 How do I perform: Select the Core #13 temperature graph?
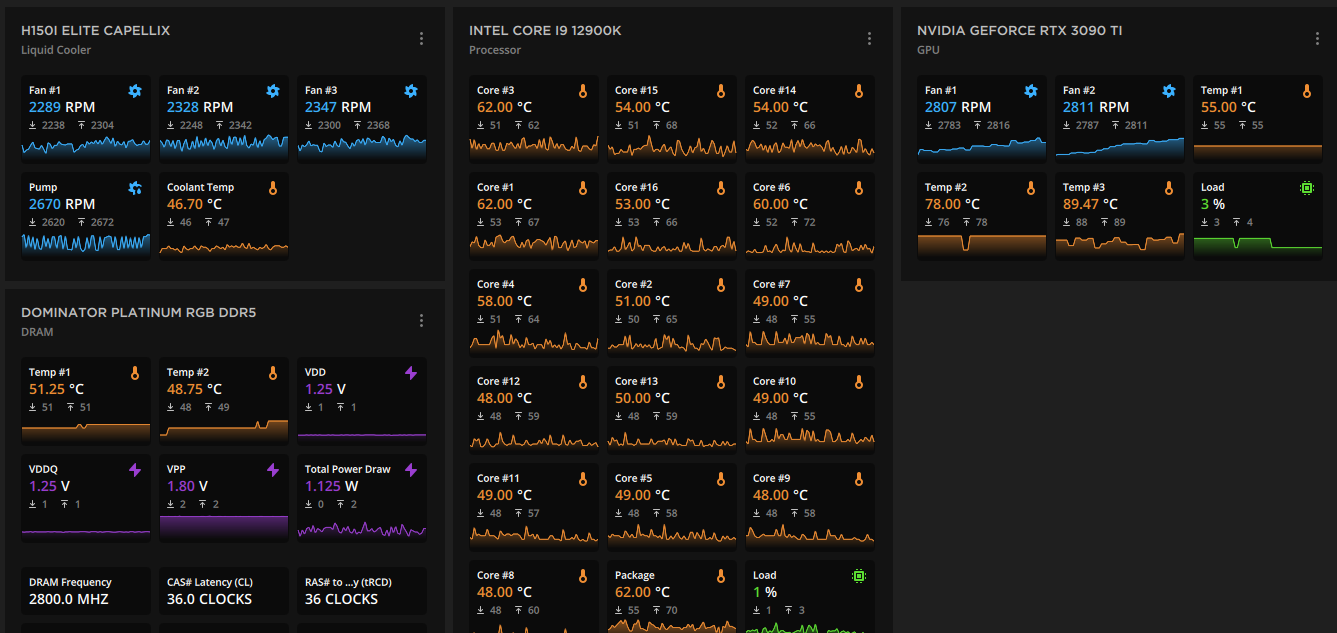coord(671,438)
